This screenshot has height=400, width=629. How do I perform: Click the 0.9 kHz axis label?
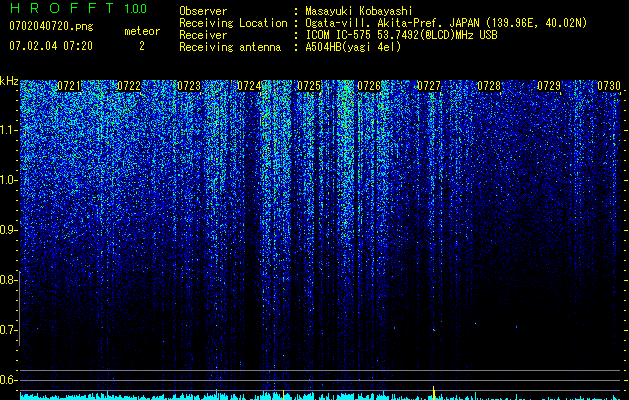[x=7, y=230]
